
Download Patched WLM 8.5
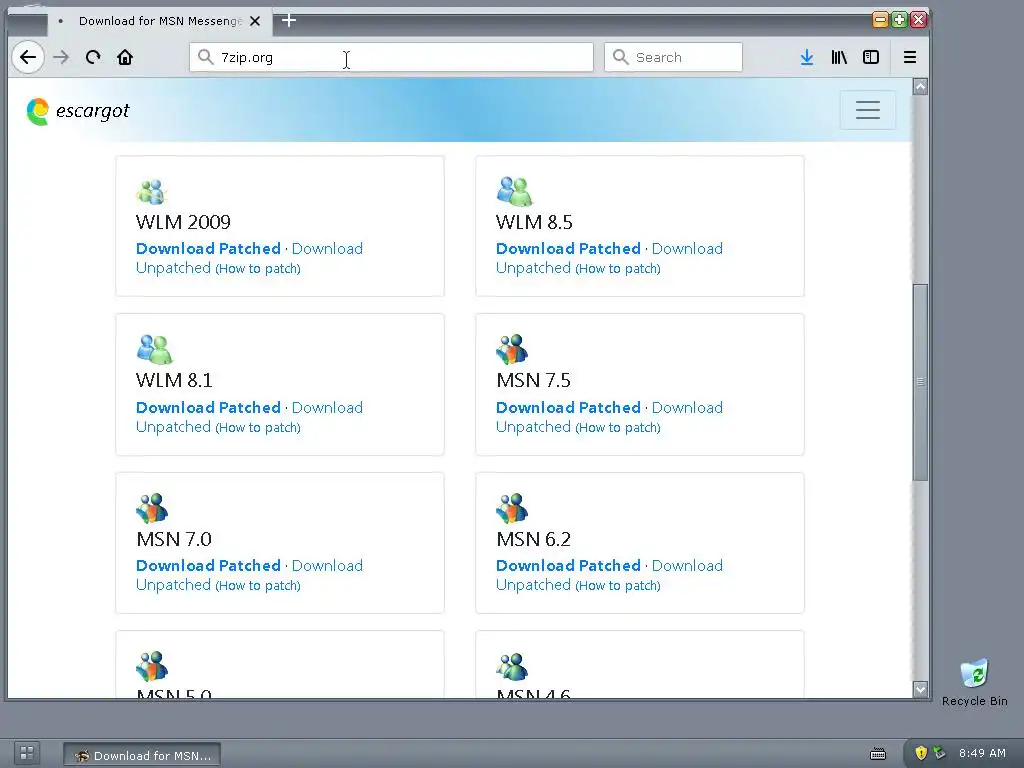568,248
